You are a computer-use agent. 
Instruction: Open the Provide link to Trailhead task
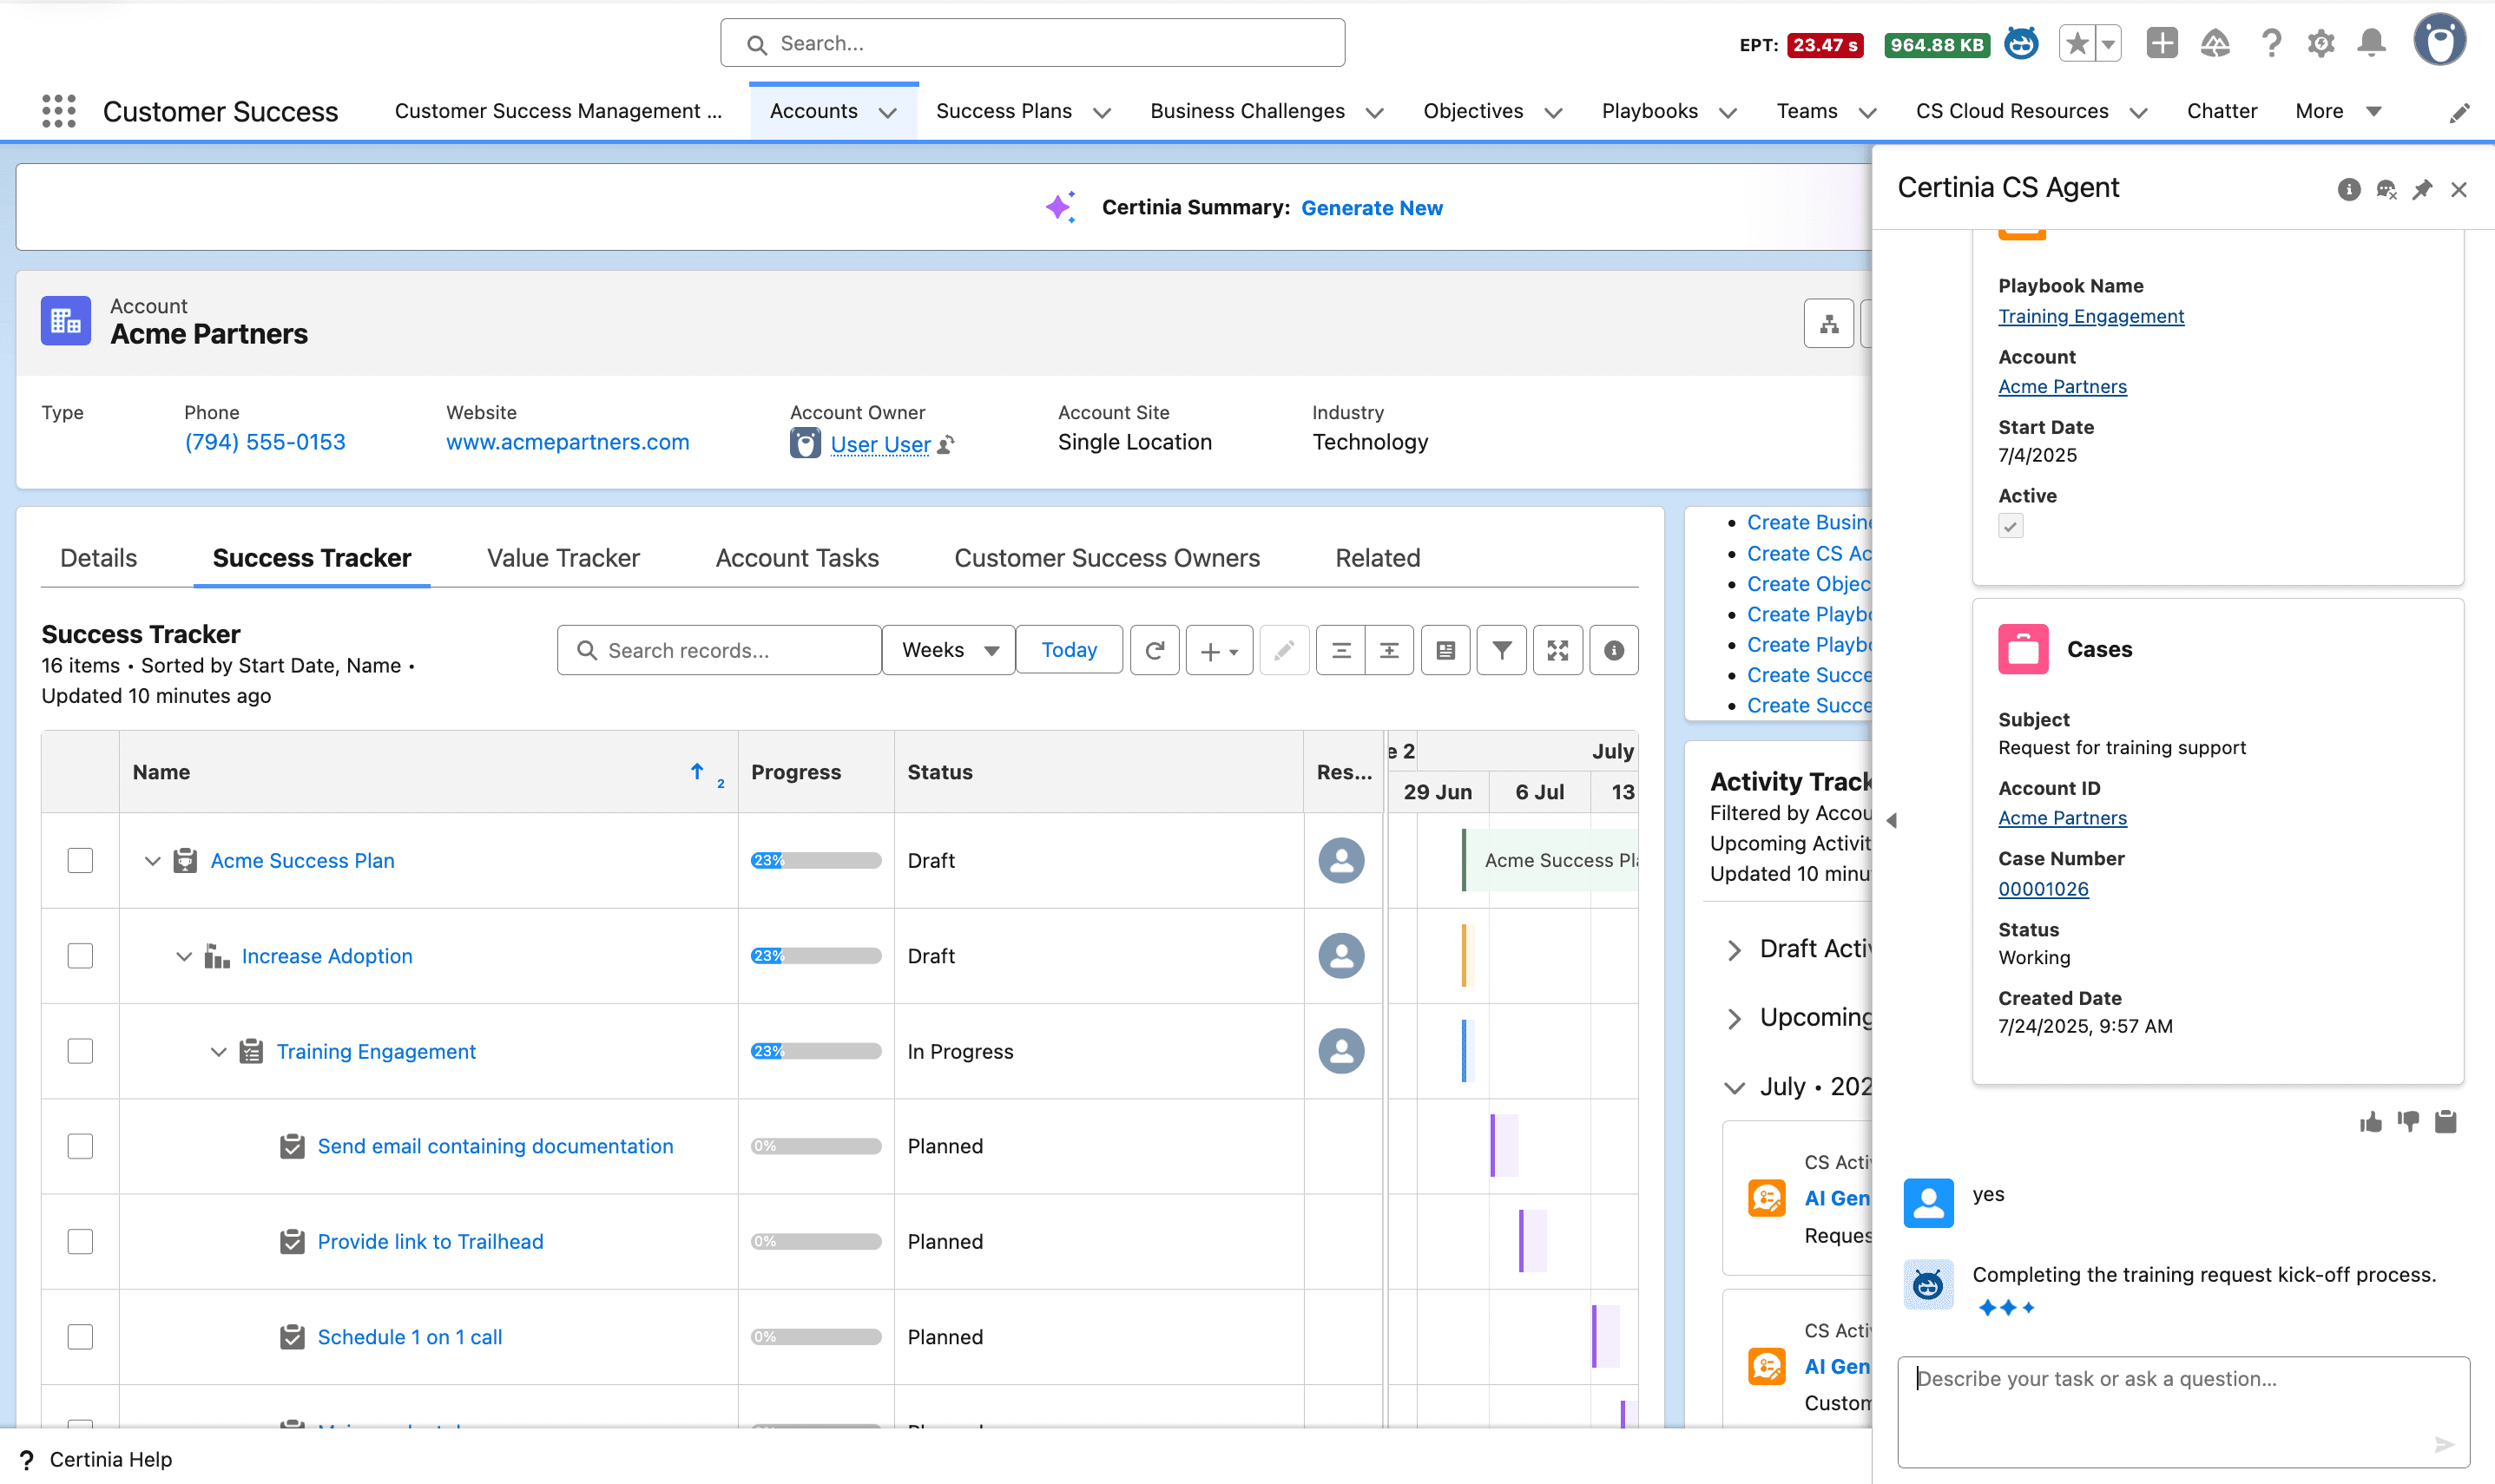430,1242
